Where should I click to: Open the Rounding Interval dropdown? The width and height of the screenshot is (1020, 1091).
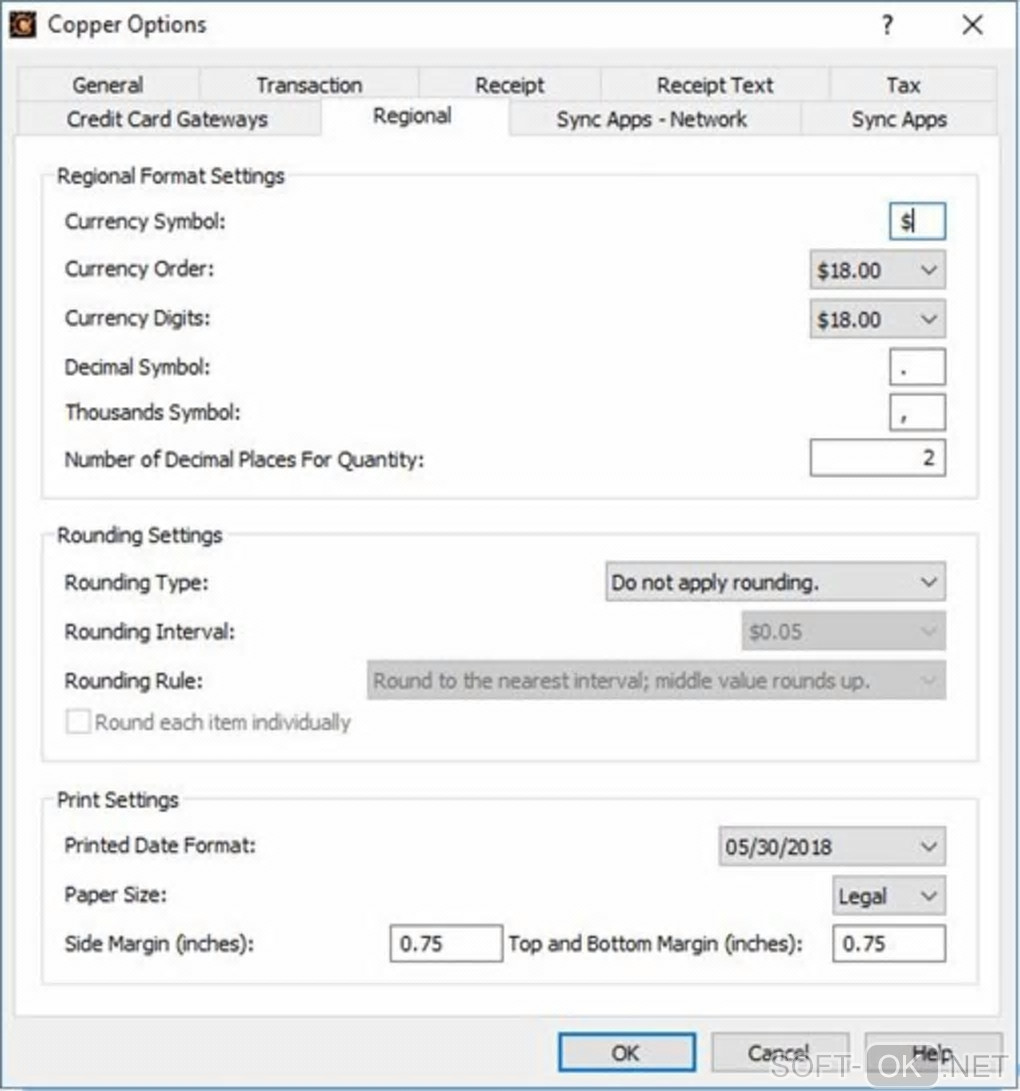(843, 631)
